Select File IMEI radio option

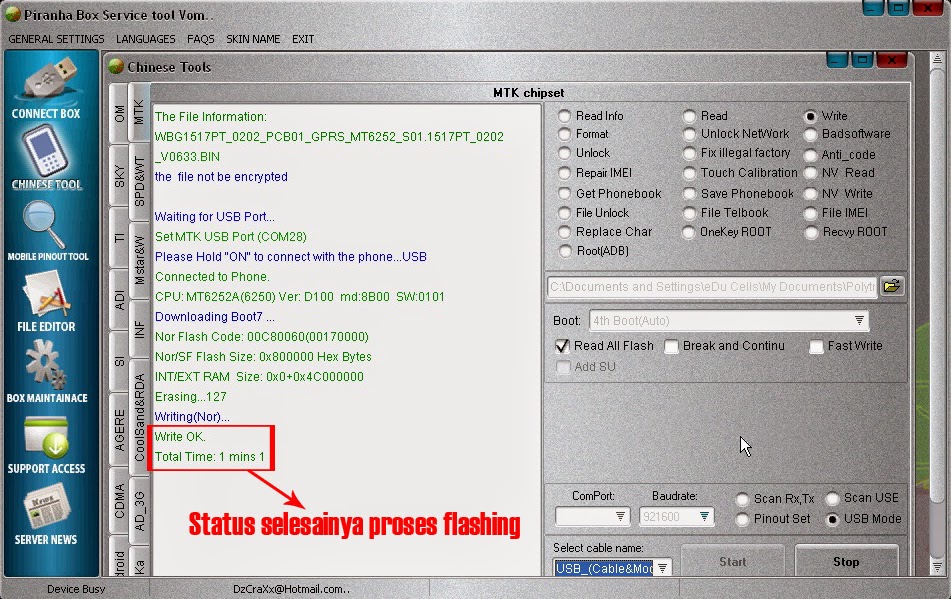point(811,213)
